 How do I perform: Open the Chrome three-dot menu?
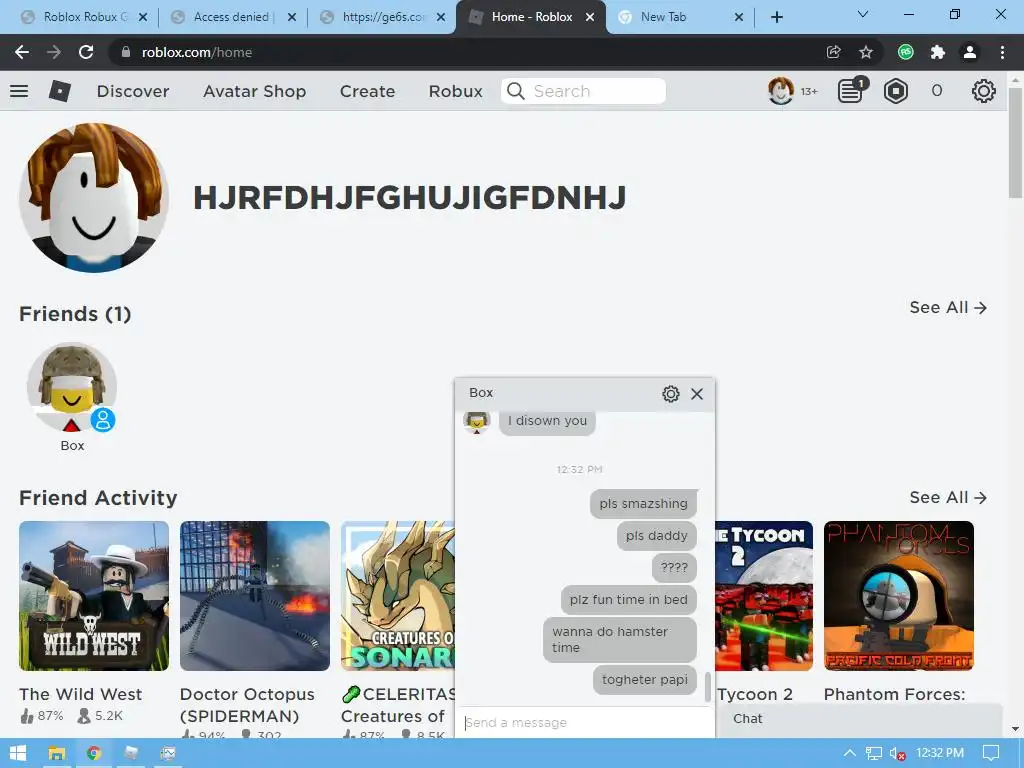(x=1002, y=52)
